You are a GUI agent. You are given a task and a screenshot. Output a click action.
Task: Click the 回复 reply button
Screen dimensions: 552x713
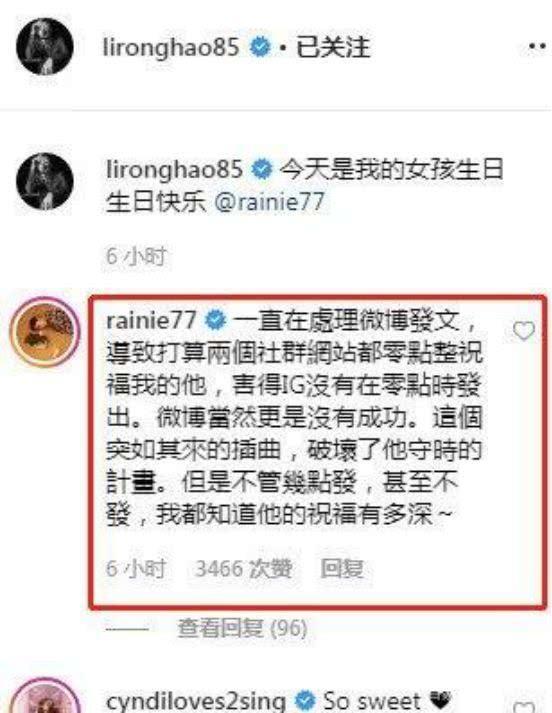[342, 568]
